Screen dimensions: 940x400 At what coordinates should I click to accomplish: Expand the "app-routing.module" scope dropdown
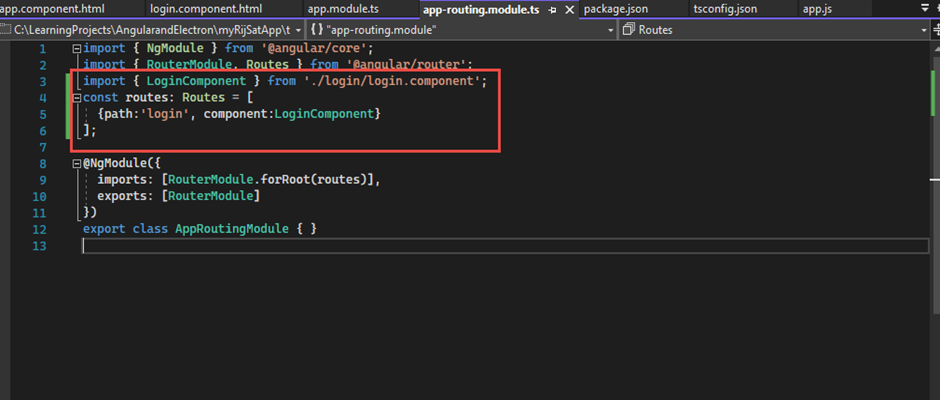610,30
